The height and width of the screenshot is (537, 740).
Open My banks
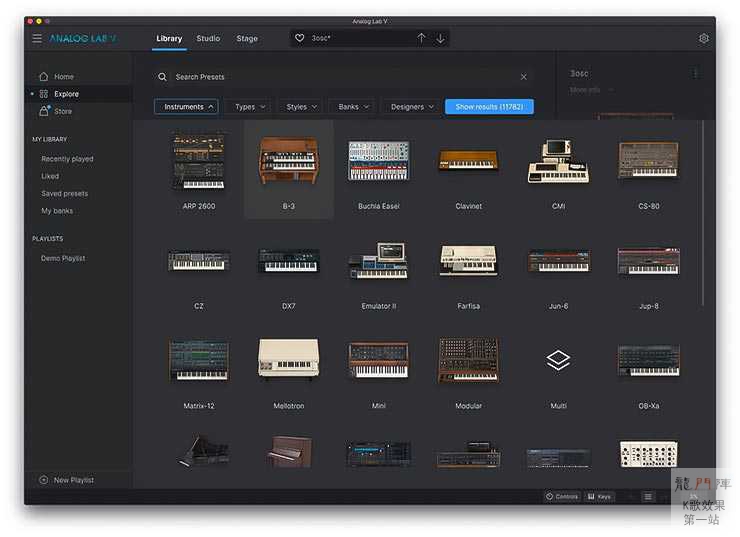(x=57, y=211)
